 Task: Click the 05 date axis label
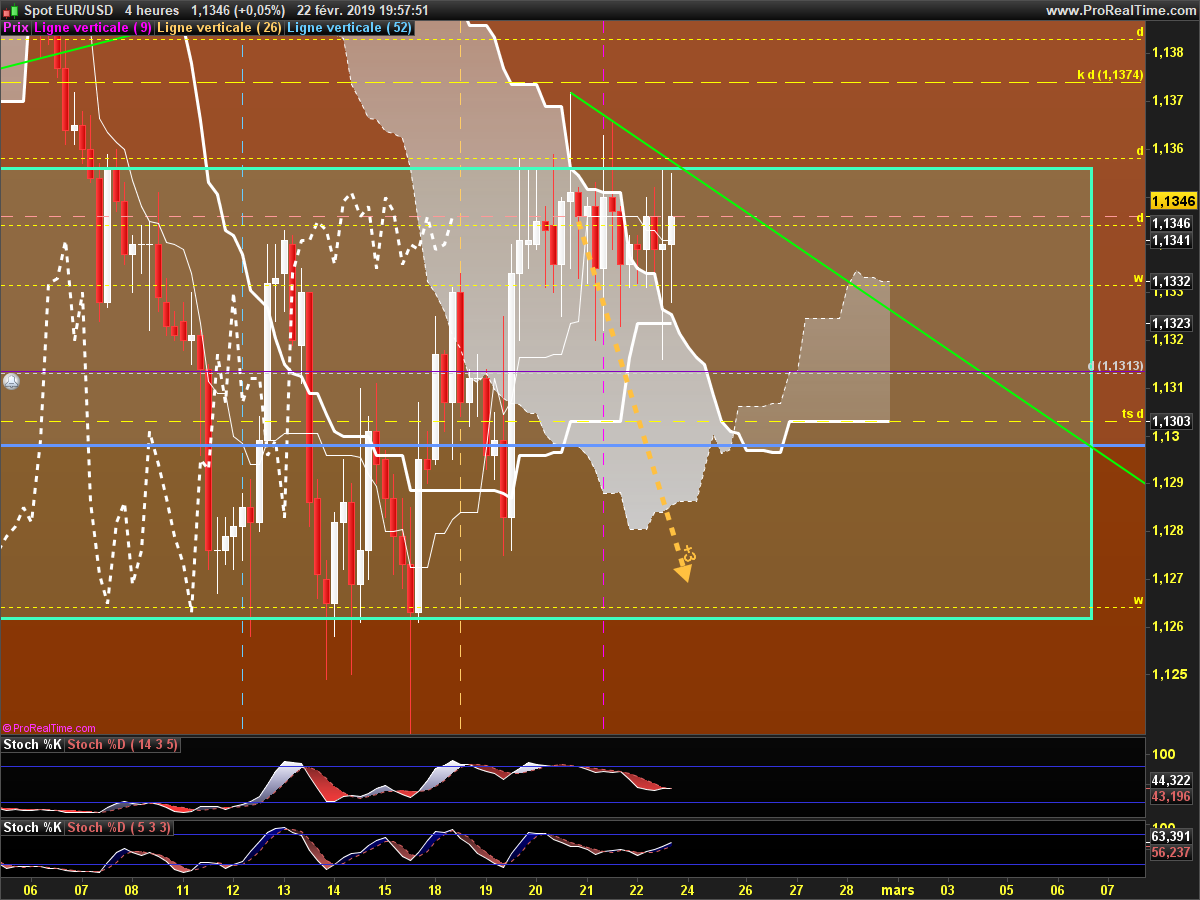click(1005, 889)
